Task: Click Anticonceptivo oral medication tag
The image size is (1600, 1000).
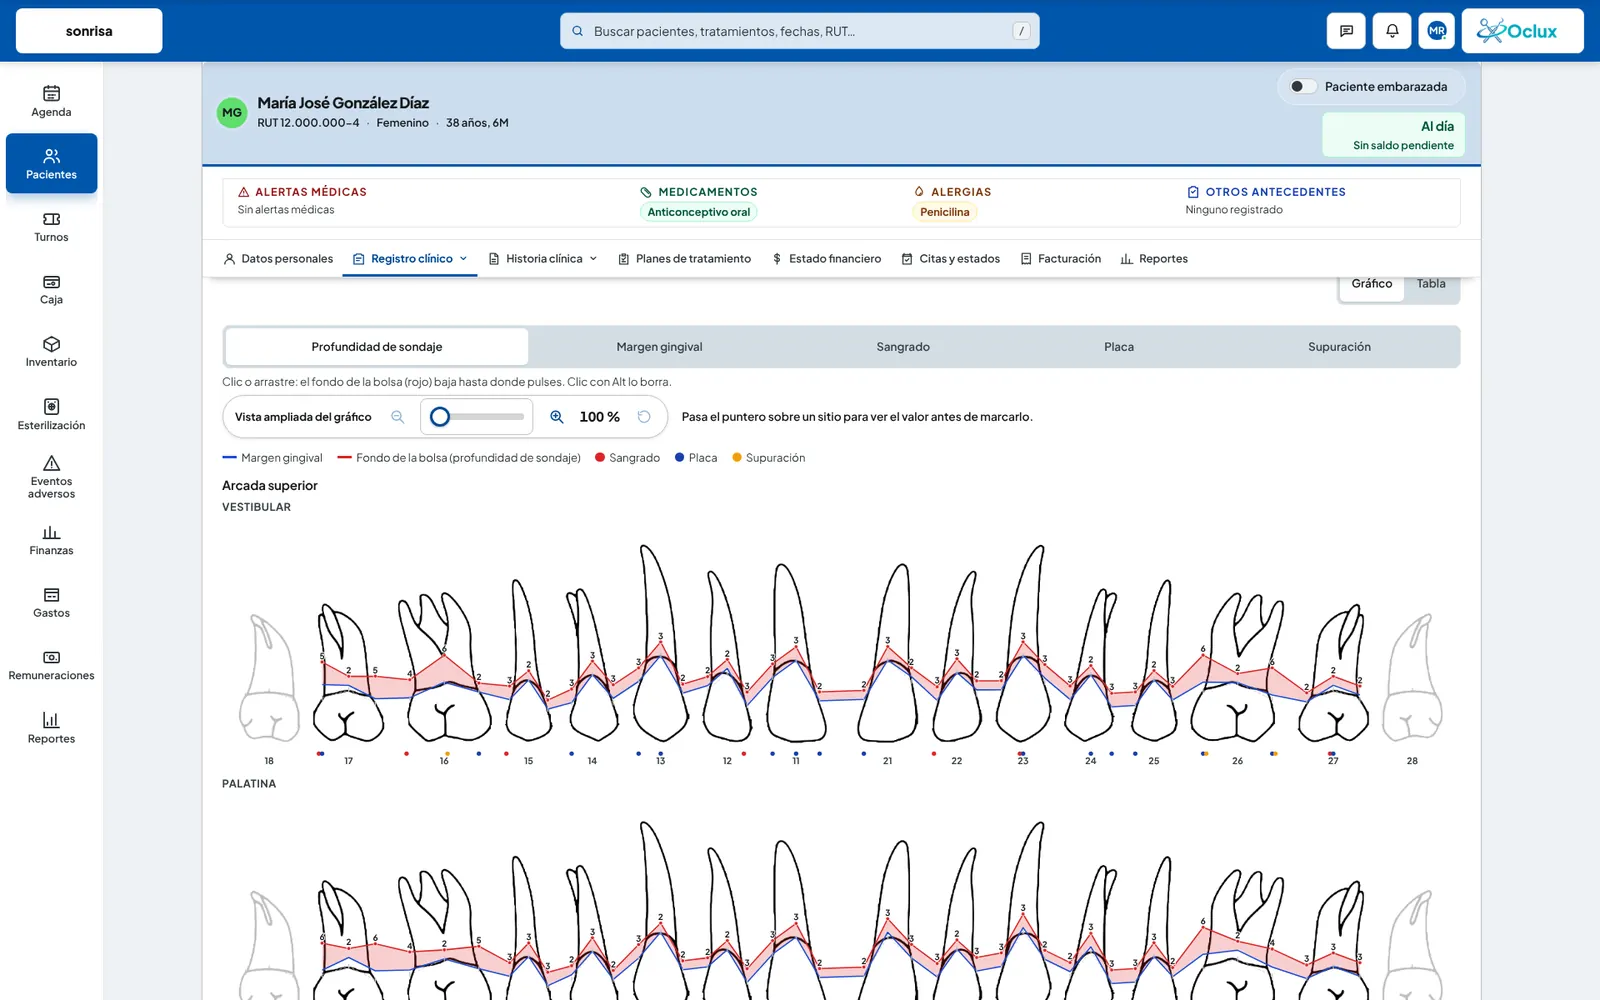Action: coord(698,212)
